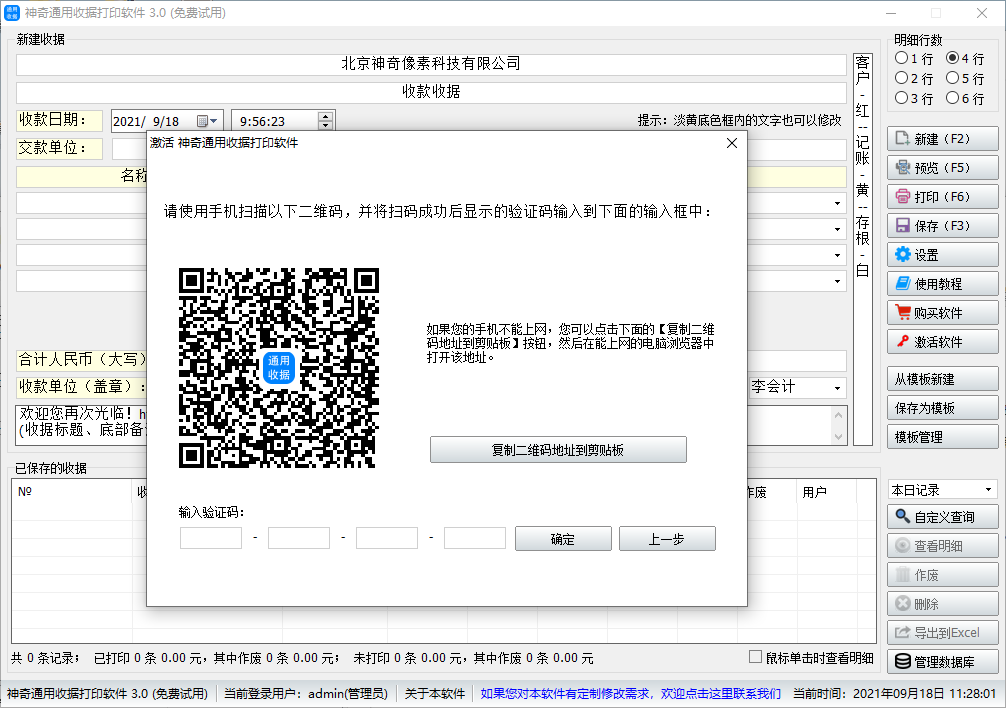Click the app logo in title bar
This screenshot has width=1006, height=708.
click(12, 13)
